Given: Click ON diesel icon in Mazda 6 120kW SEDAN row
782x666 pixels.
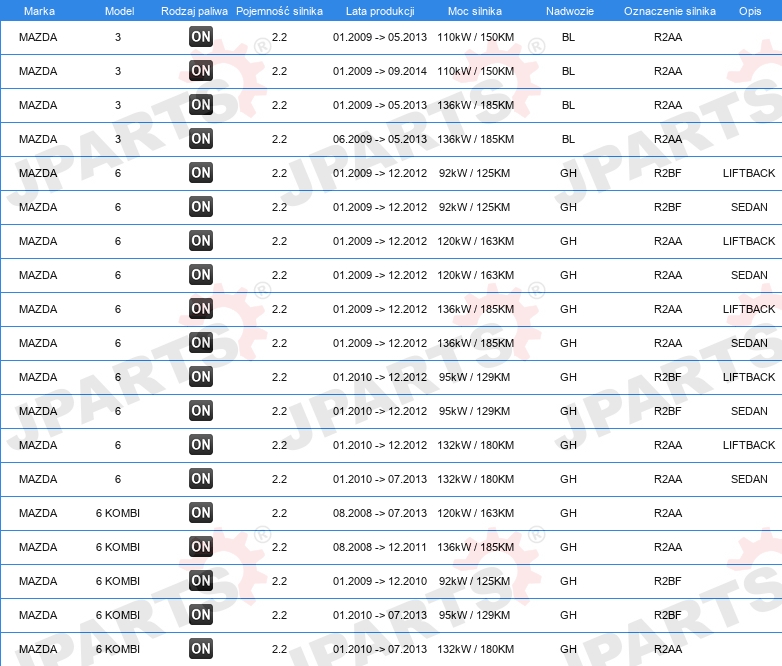Looking at the screenshot, I should click(201, 274).
